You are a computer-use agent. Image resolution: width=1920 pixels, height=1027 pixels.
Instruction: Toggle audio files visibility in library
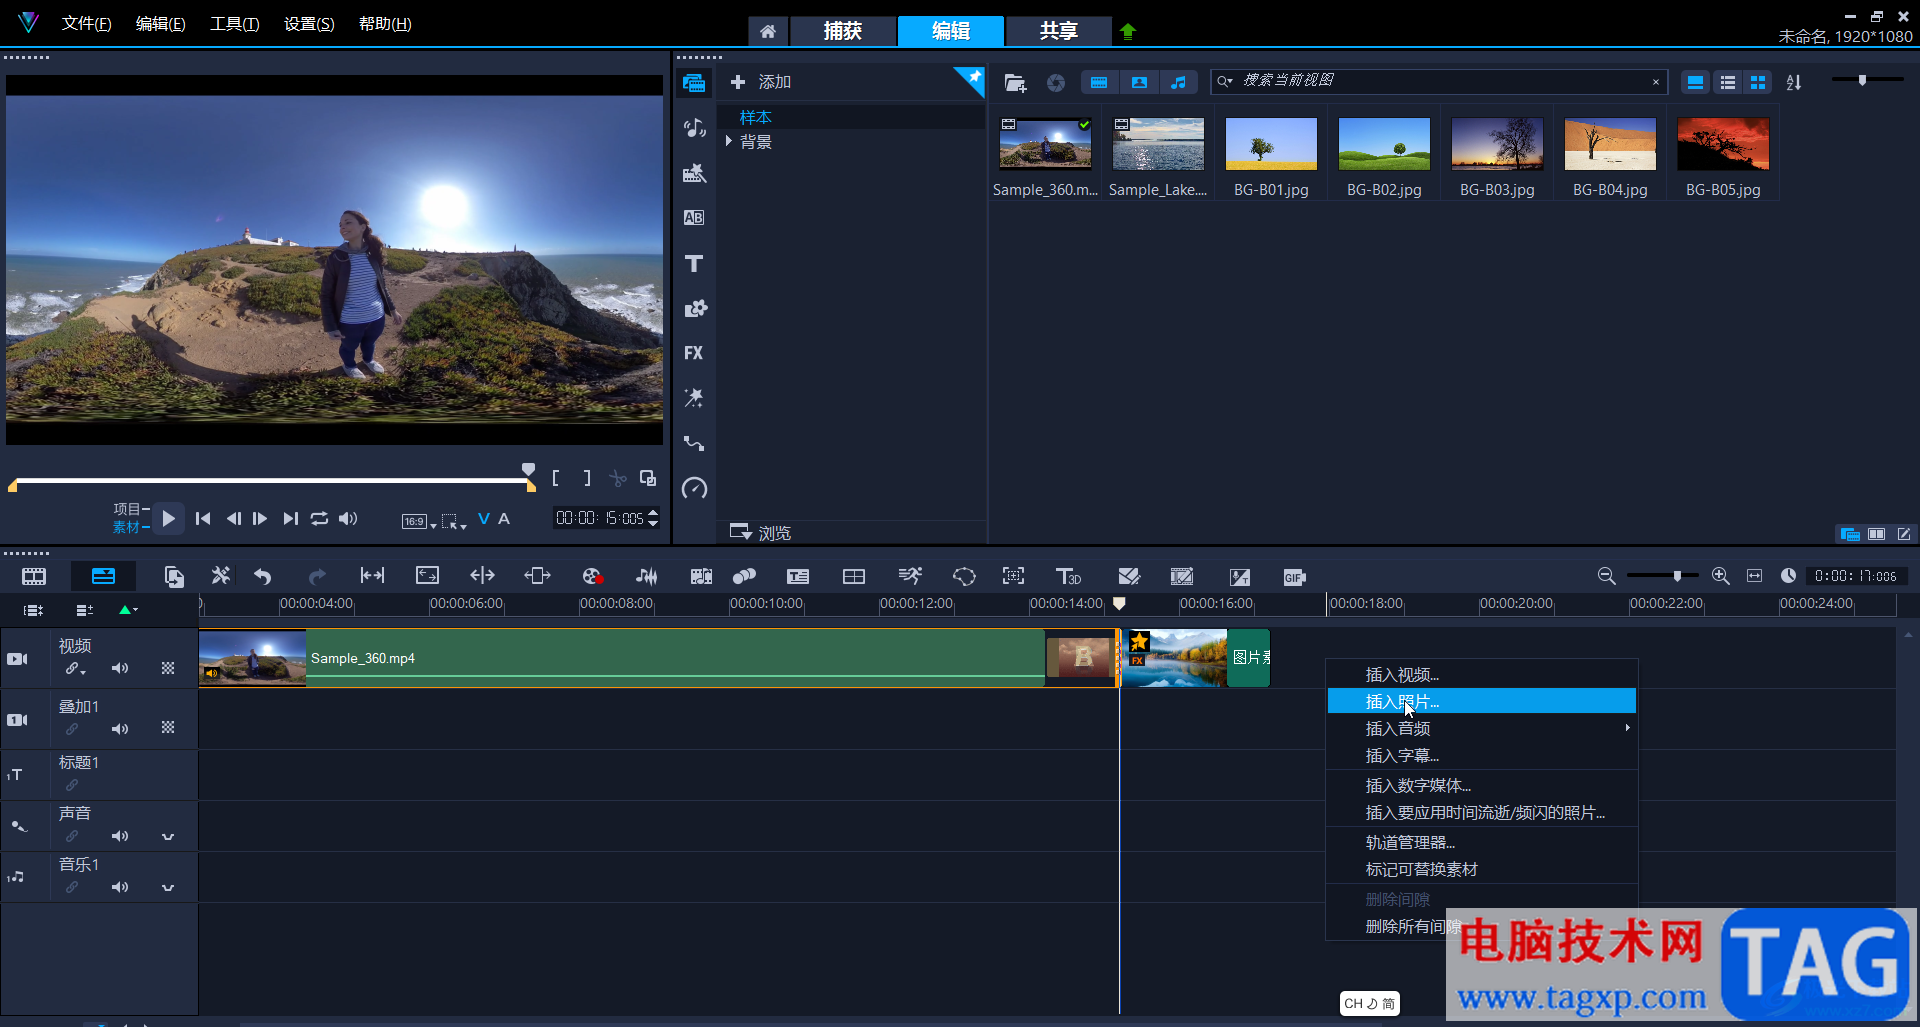(1178, 83)
